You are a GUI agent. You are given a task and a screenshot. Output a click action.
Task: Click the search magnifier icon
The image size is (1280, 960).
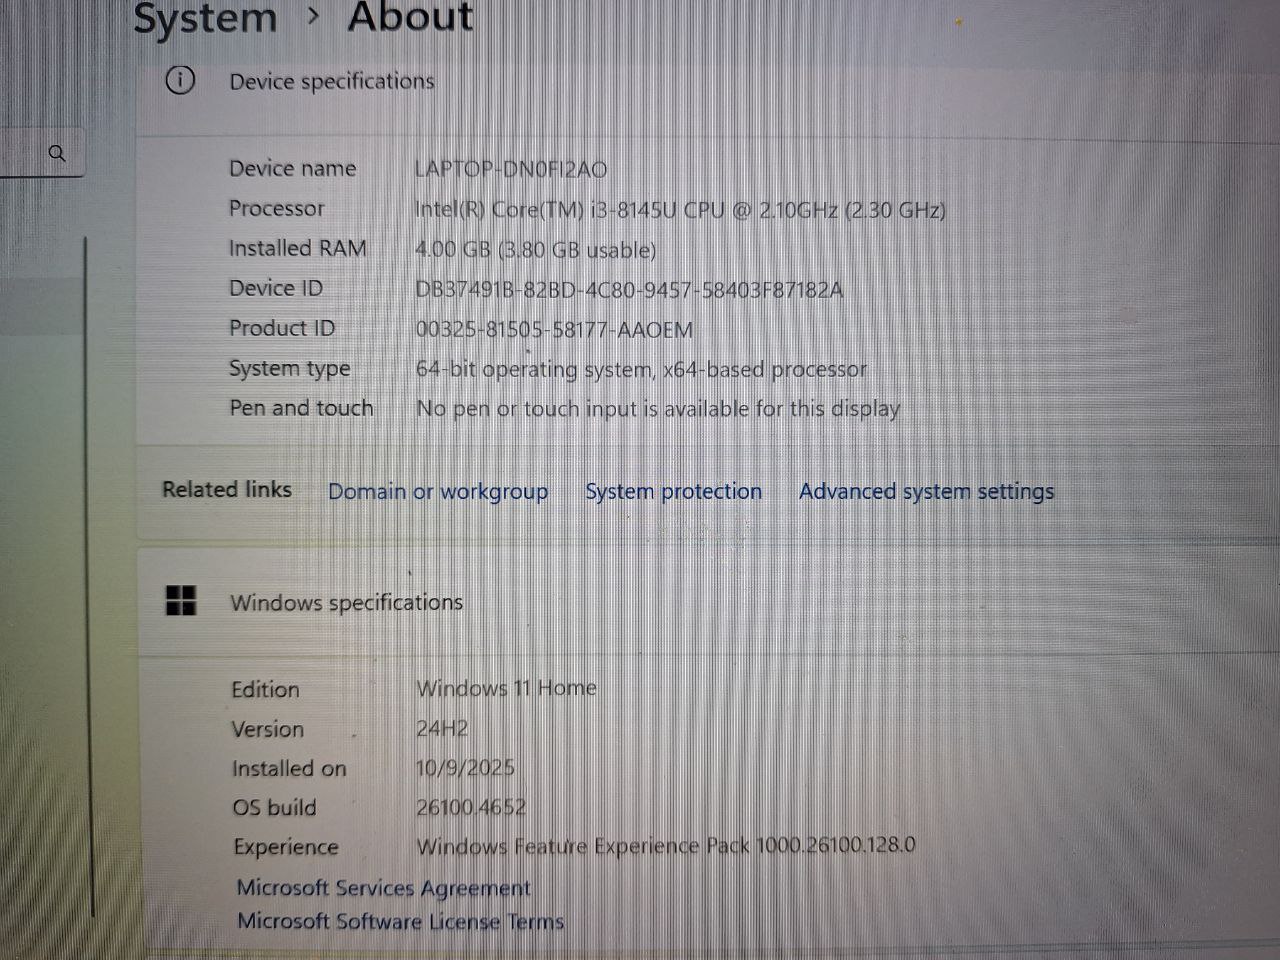(x=57, y=153)
